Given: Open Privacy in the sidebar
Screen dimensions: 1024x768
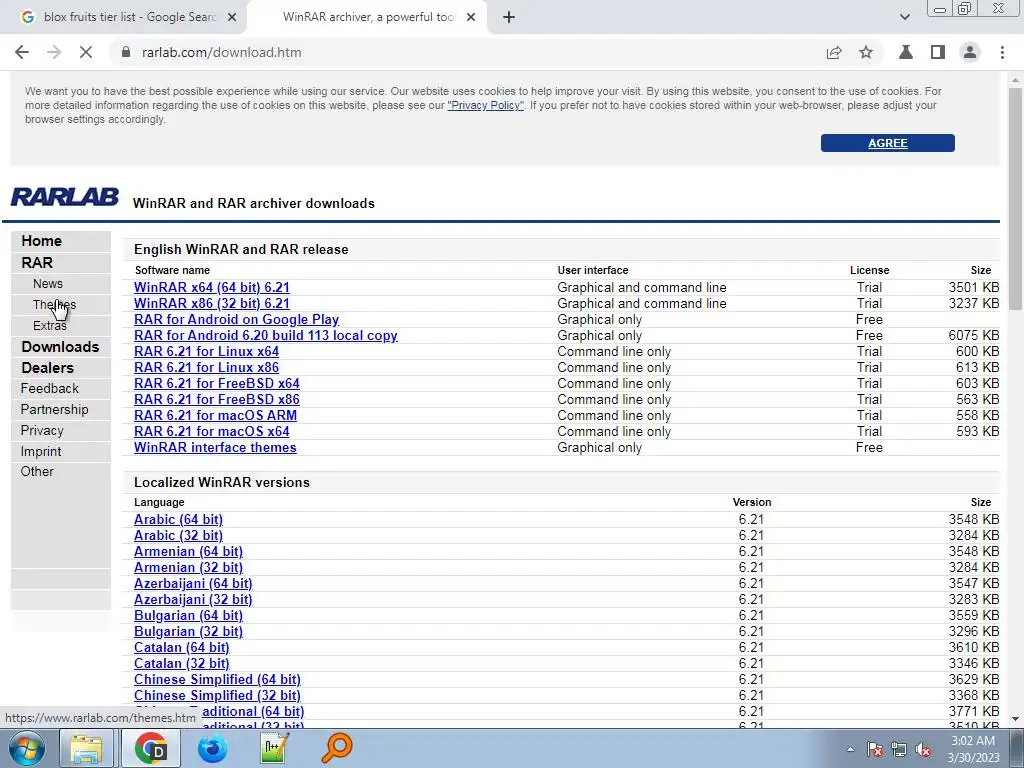Looking at the screenshot, I should coord(42,430).
